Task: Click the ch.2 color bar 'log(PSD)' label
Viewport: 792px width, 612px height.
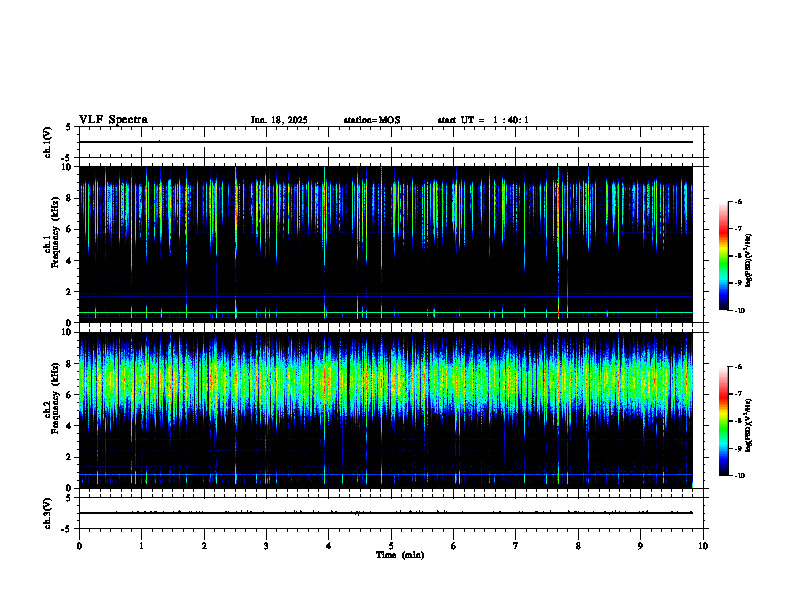Action: tap(749, 425)
